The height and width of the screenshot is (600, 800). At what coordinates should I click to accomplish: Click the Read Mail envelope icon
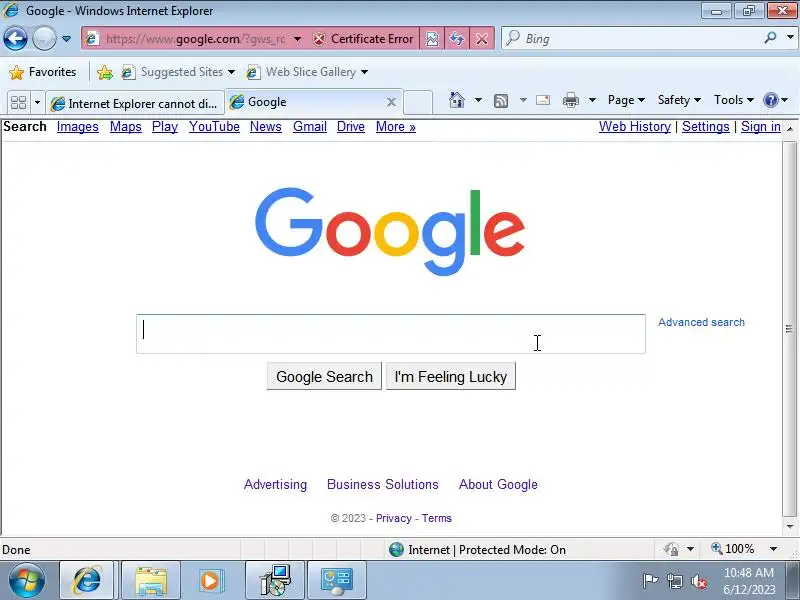[x=543, y=100]
